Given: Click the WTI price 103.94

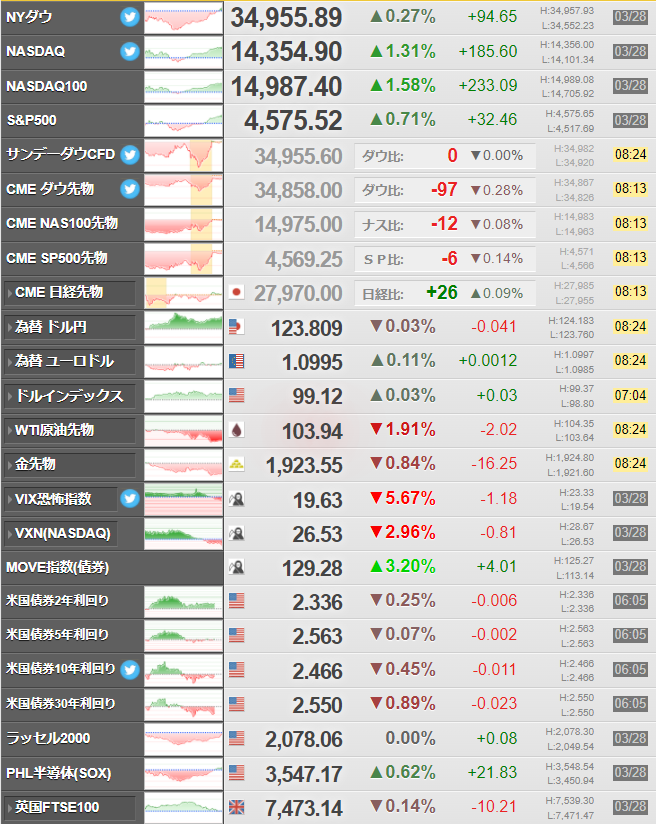Looking at the screenshot, I should tap(312, 431).
